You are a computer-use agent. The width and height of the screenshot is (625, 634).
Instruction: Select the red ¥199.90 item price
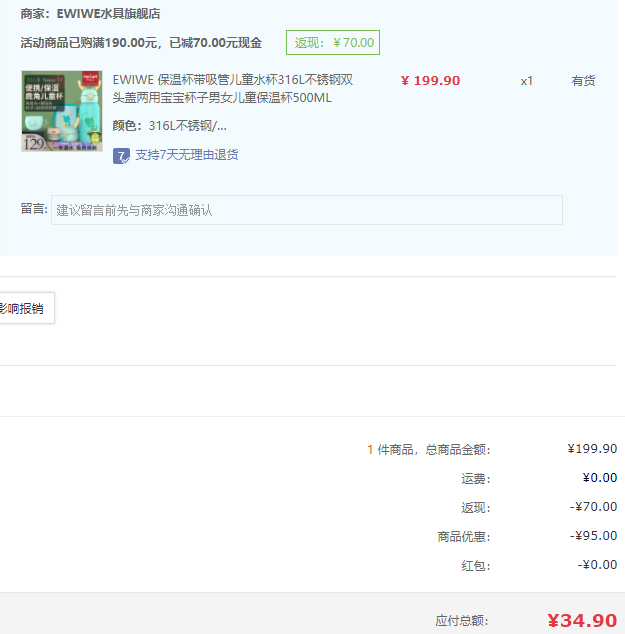[431, 81]
